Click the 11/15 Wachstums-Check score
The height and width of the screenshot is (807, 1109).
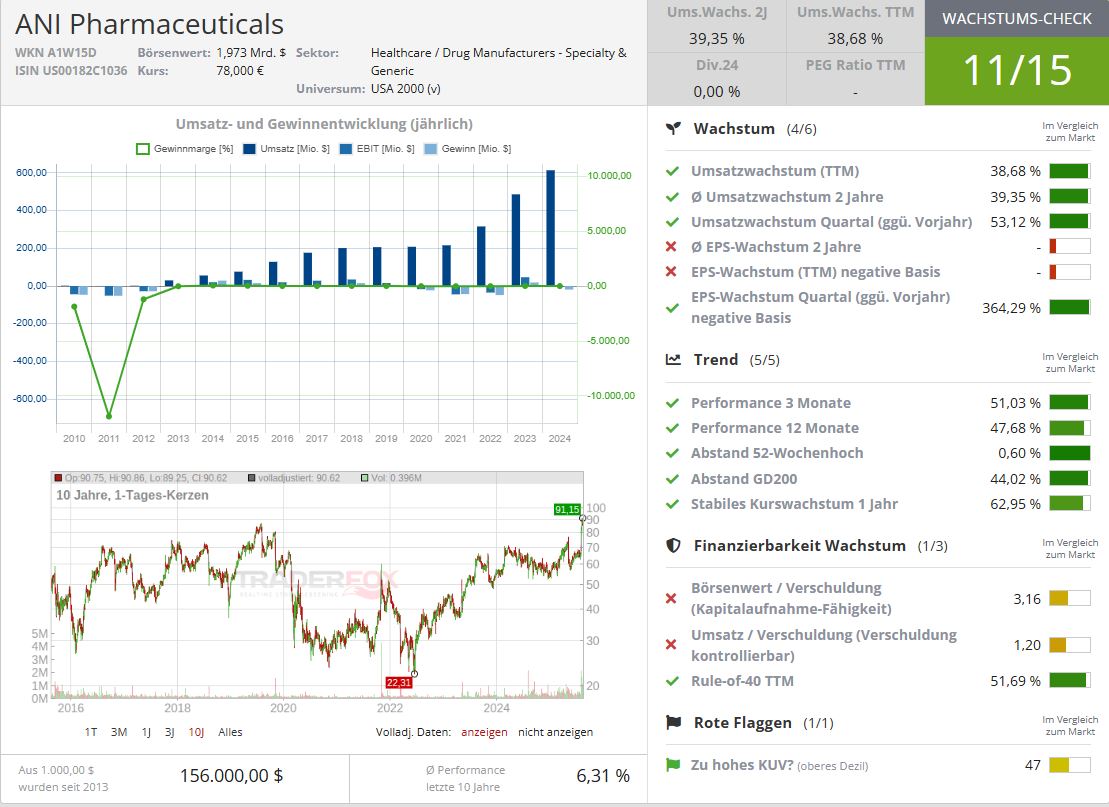[1017, 70]
